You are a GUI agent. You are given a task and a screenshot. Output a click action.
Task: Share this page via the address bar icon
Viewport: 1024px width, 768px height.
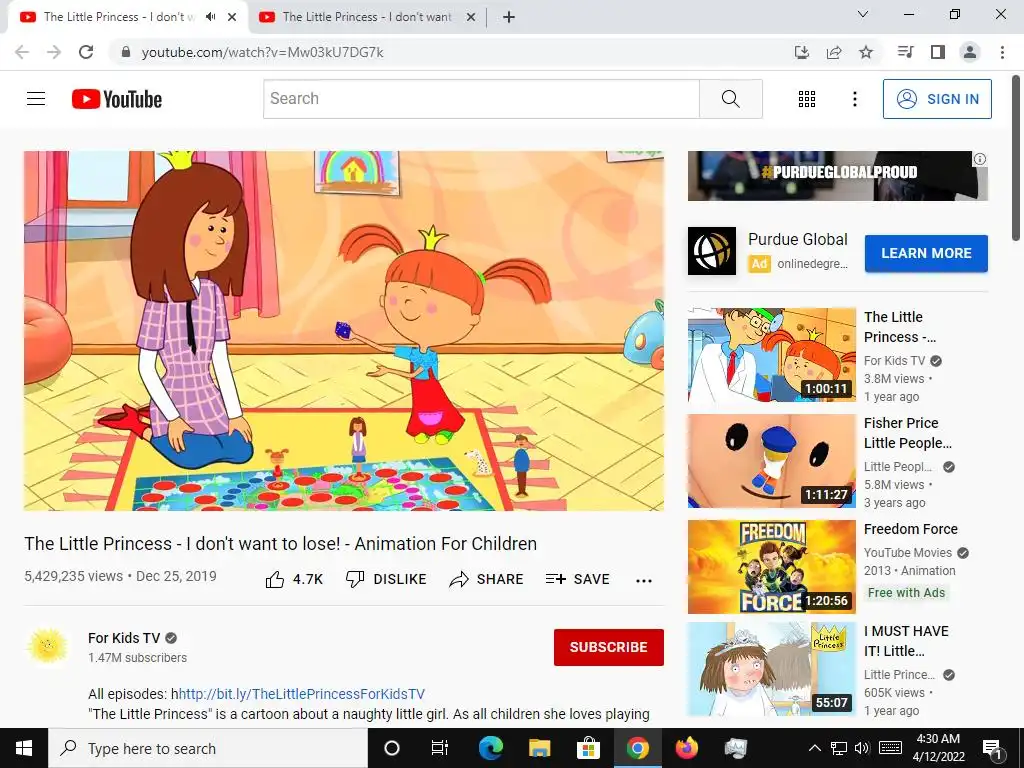click(834, 52)
